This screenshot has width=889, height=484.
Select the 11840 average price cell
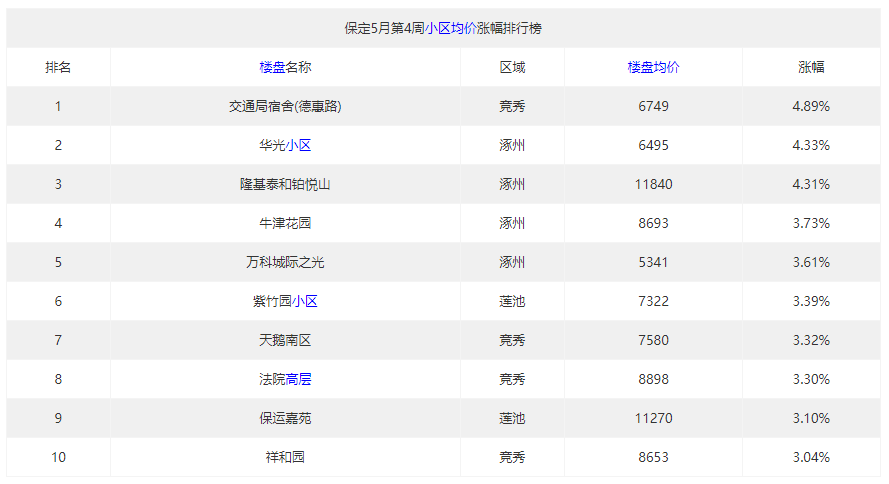[x=653, y=184]
